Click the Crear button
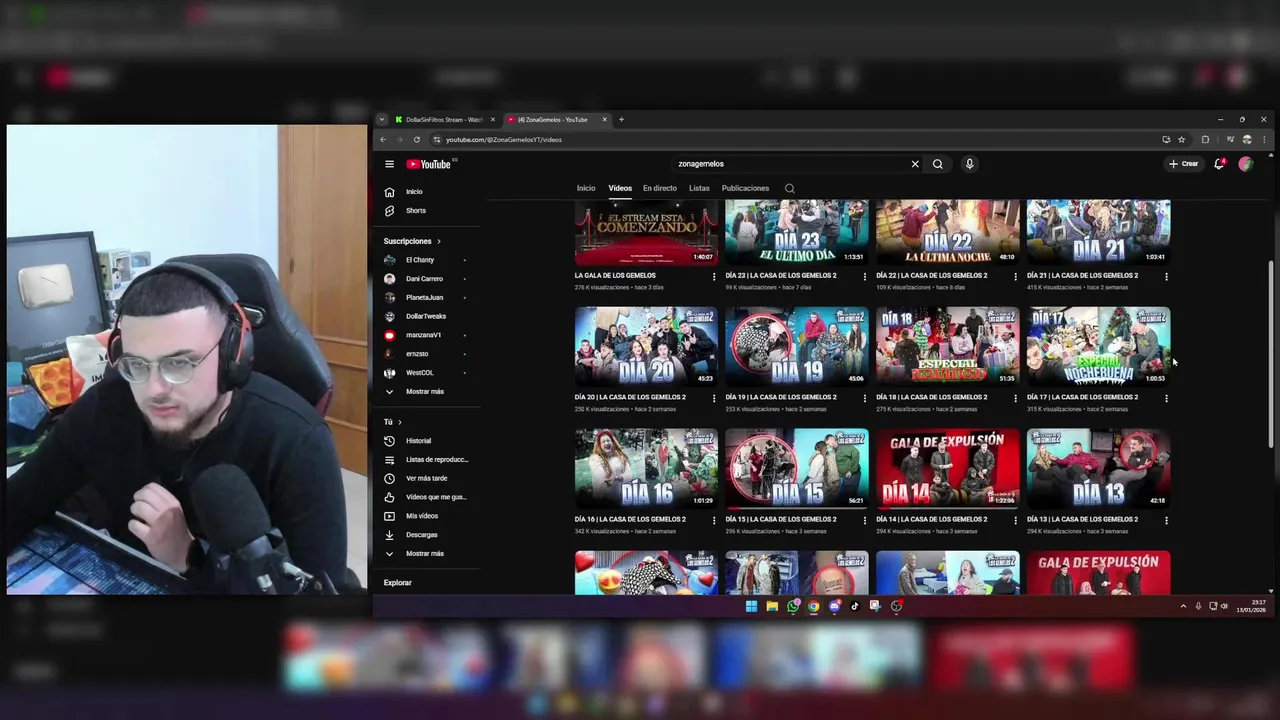 pos(1184,164)
